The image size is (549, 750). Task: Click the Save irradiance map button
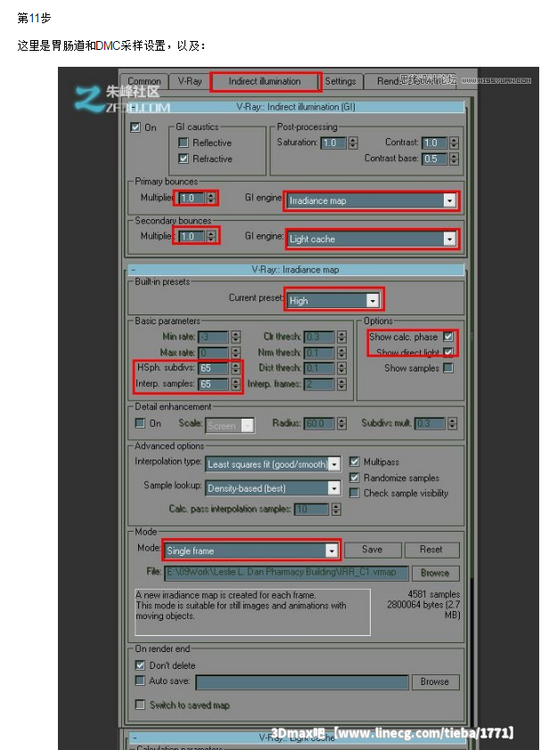[x=372, y=550]
